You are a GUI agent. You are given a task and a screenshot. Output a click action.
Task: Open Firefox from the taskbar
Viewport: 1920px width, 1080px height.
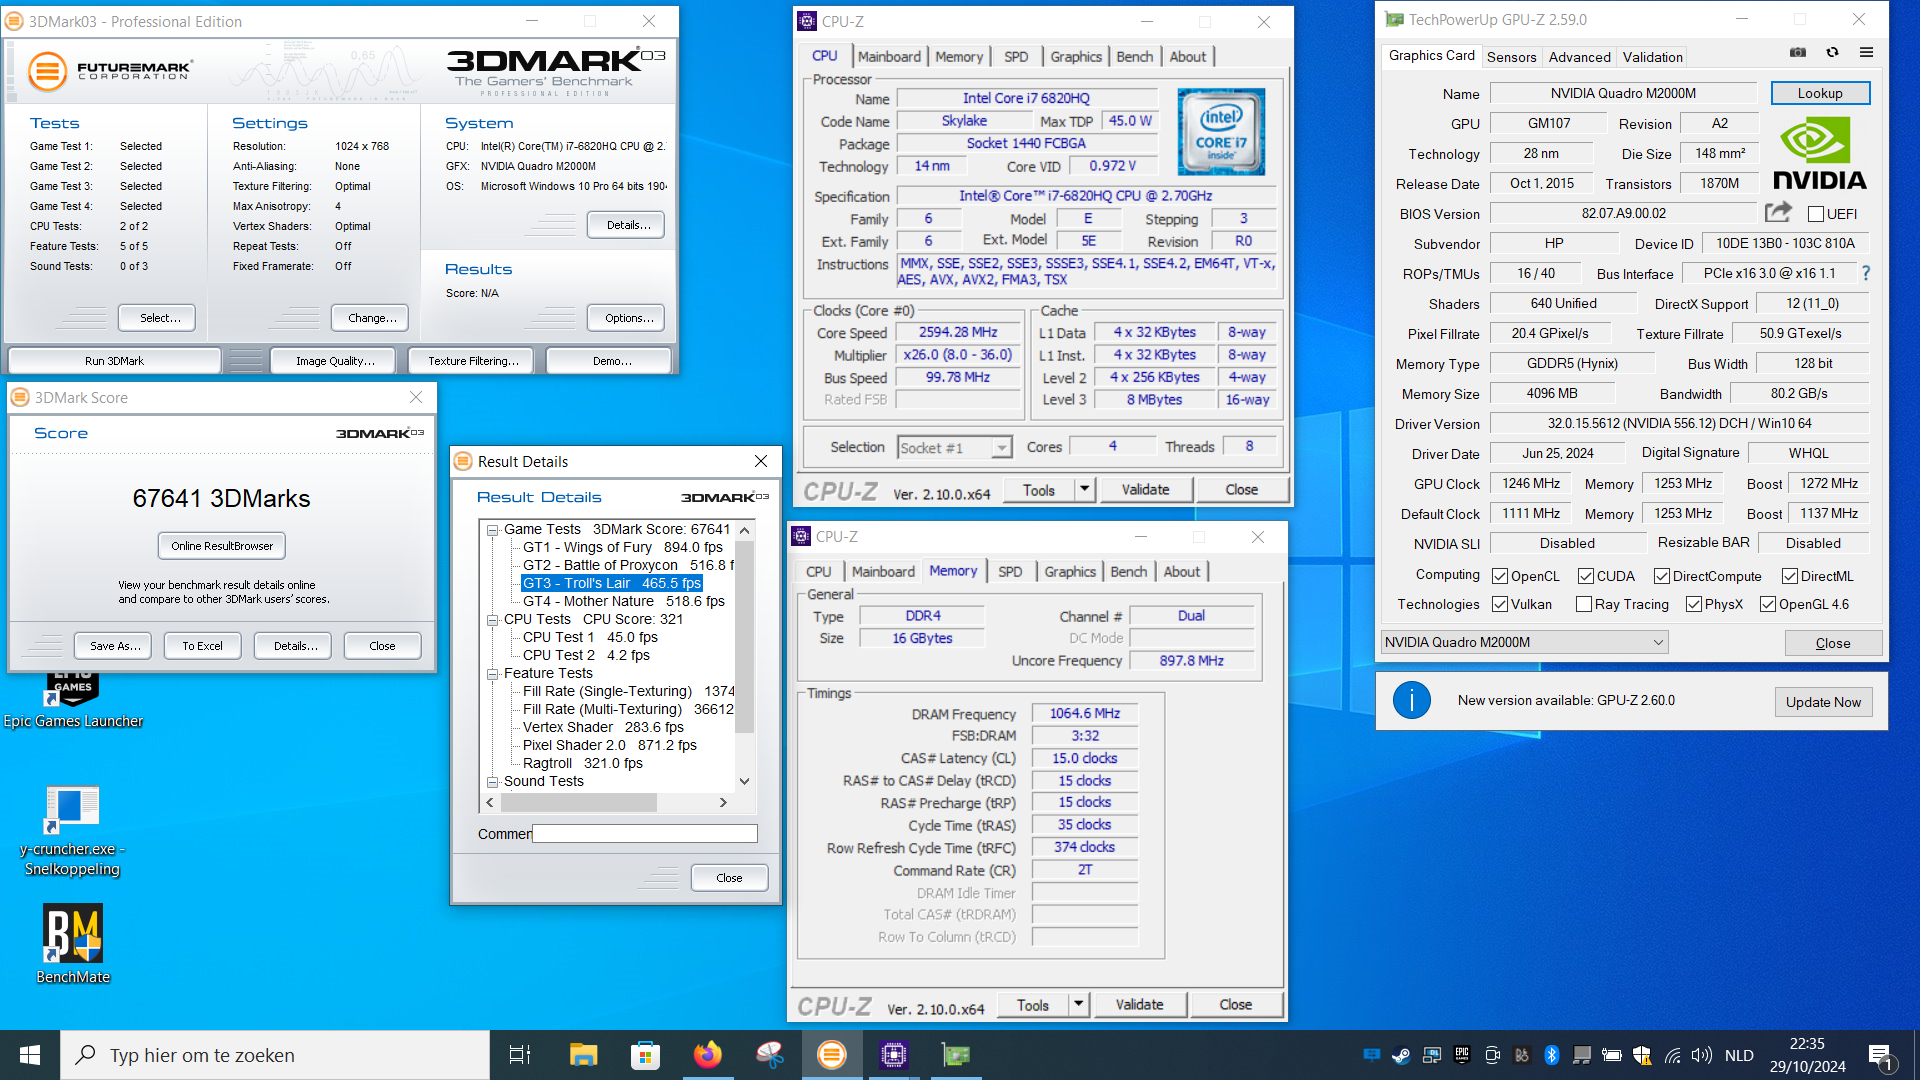click(707, 1055)
